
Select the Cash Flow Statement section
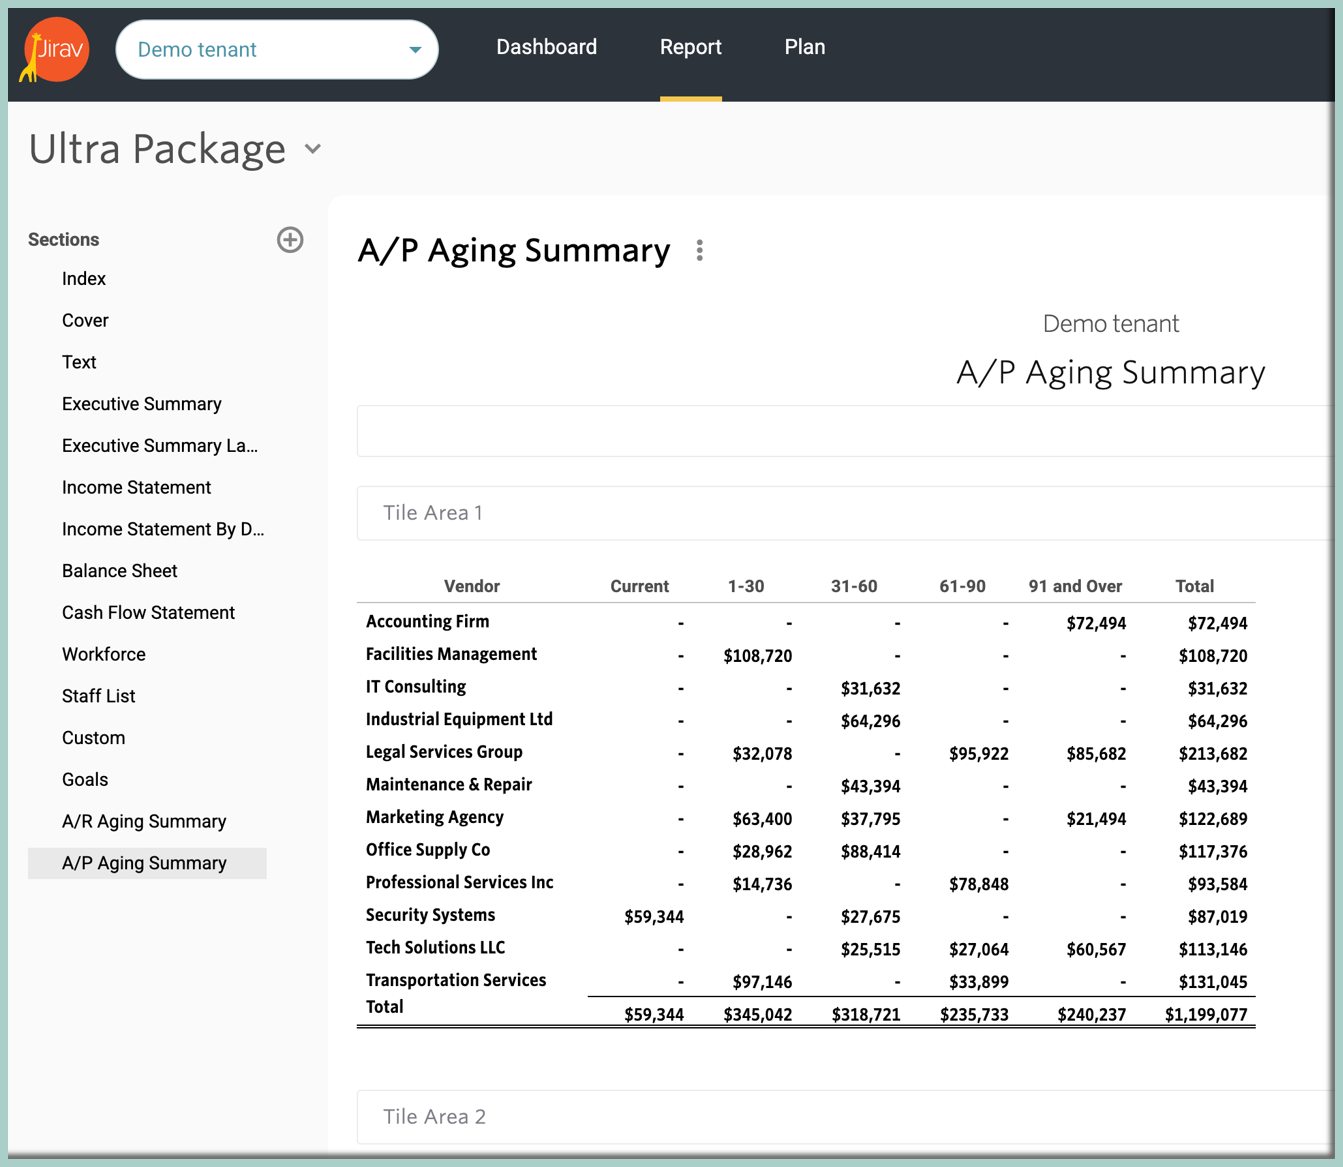click(149, 612)
